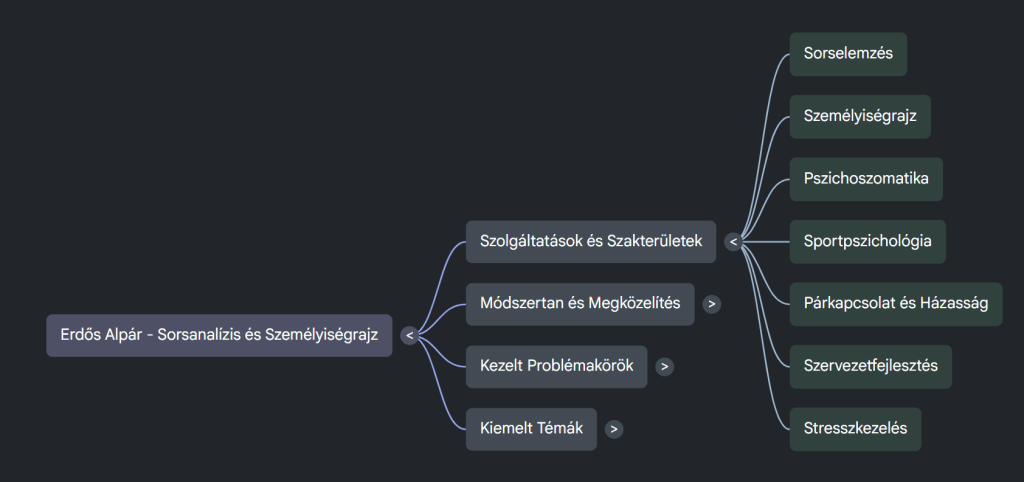
Task: Expand the Módszertan és Megközelítés branch arrow
Action: [711, 304]
